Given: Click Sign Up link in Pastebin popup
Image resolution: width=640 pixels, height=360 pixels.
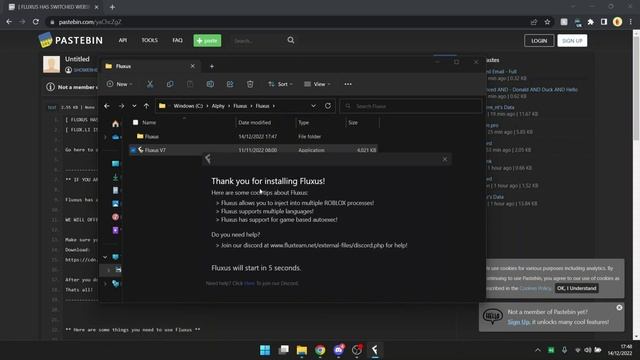Looking at the screenshot, I should tap(519, 322).
